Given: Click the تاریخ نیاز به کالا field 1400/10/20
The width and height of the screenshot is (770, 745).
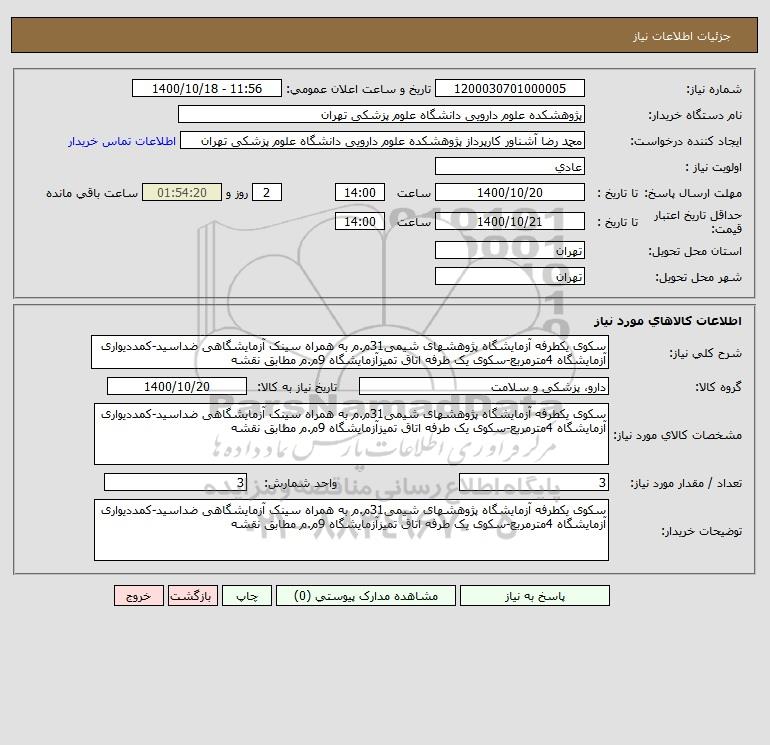Looking at the screenshot, I should (177, 386).
